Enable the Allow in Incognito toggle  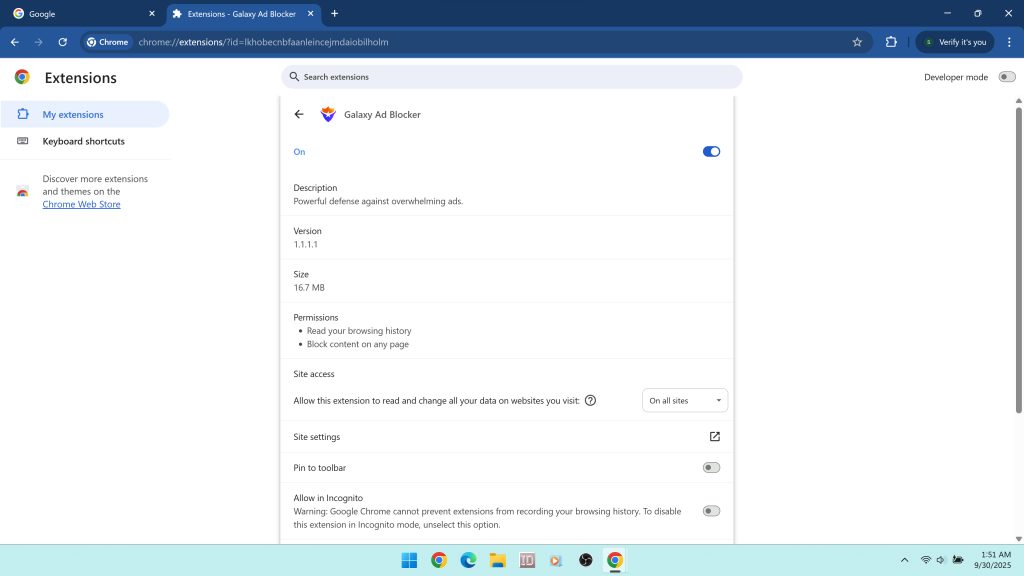(711, 510)
